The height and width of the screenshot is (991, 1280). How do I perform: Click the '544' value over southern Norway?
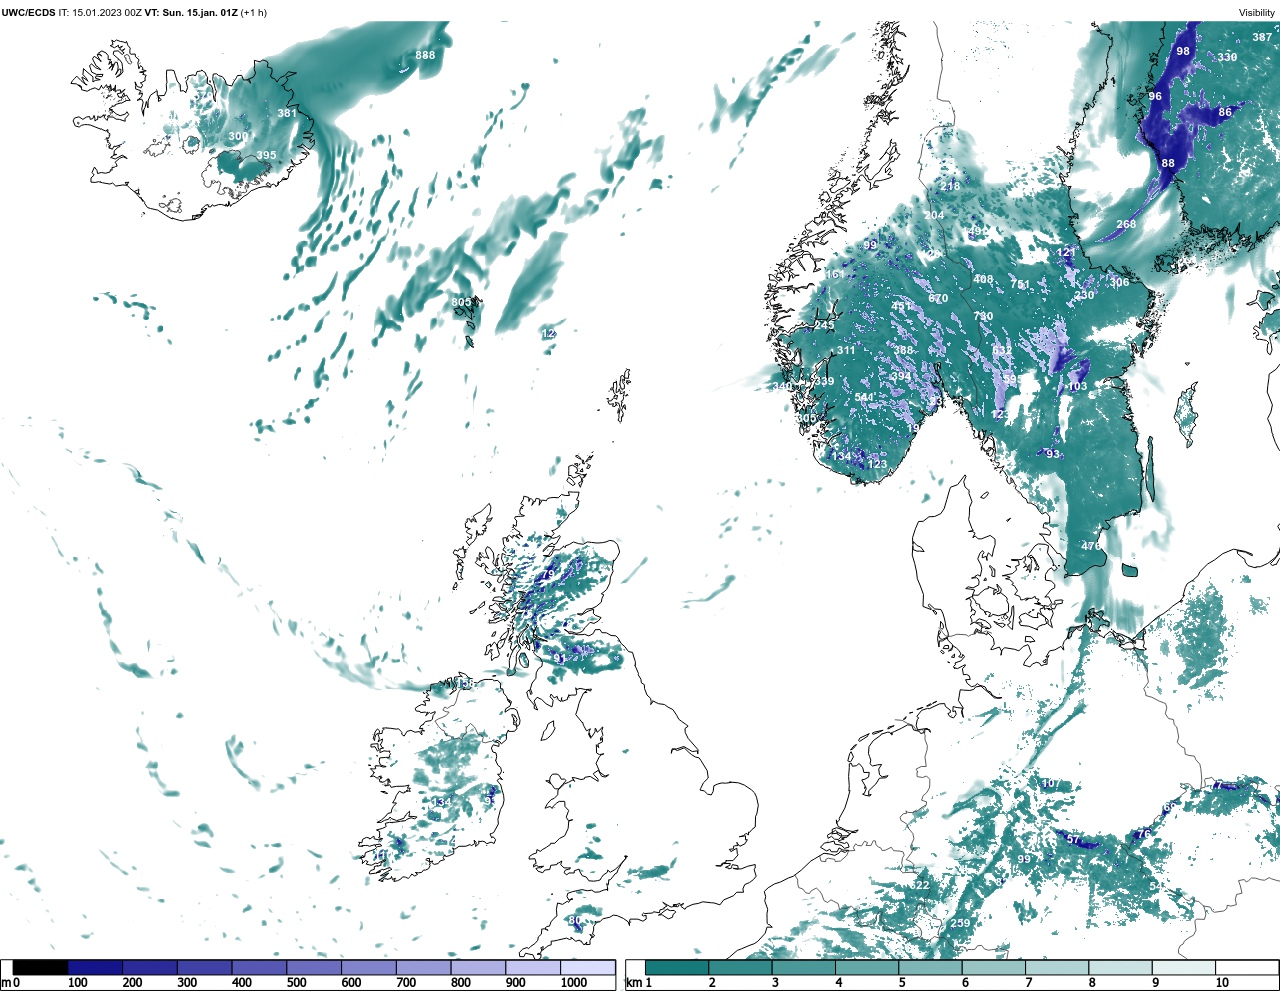coord(864,397)
